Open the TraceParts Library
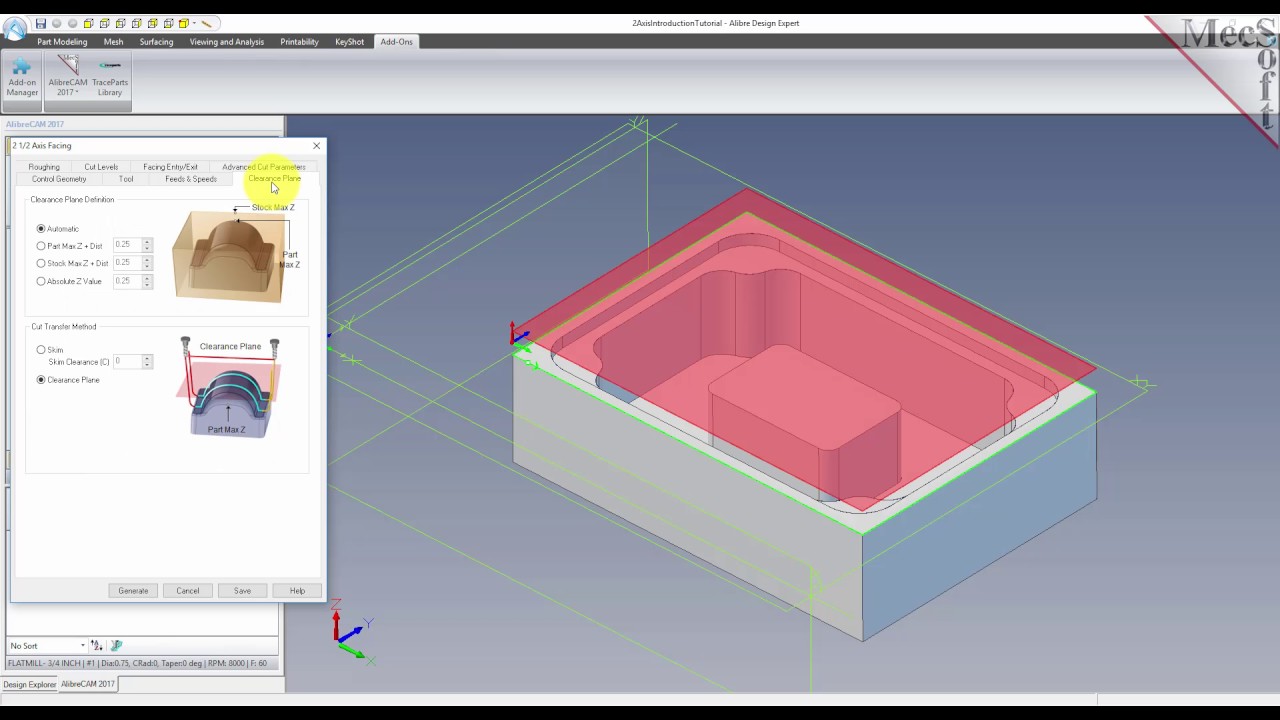 (x=110, y=78)
